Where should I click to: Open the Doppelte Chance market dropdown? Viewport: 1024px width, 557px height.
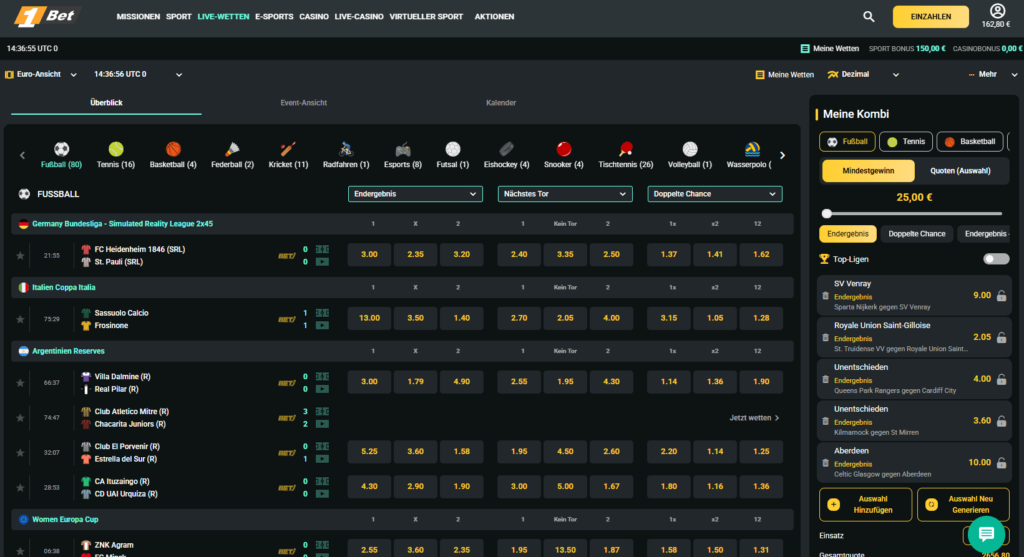click(714, 194)
